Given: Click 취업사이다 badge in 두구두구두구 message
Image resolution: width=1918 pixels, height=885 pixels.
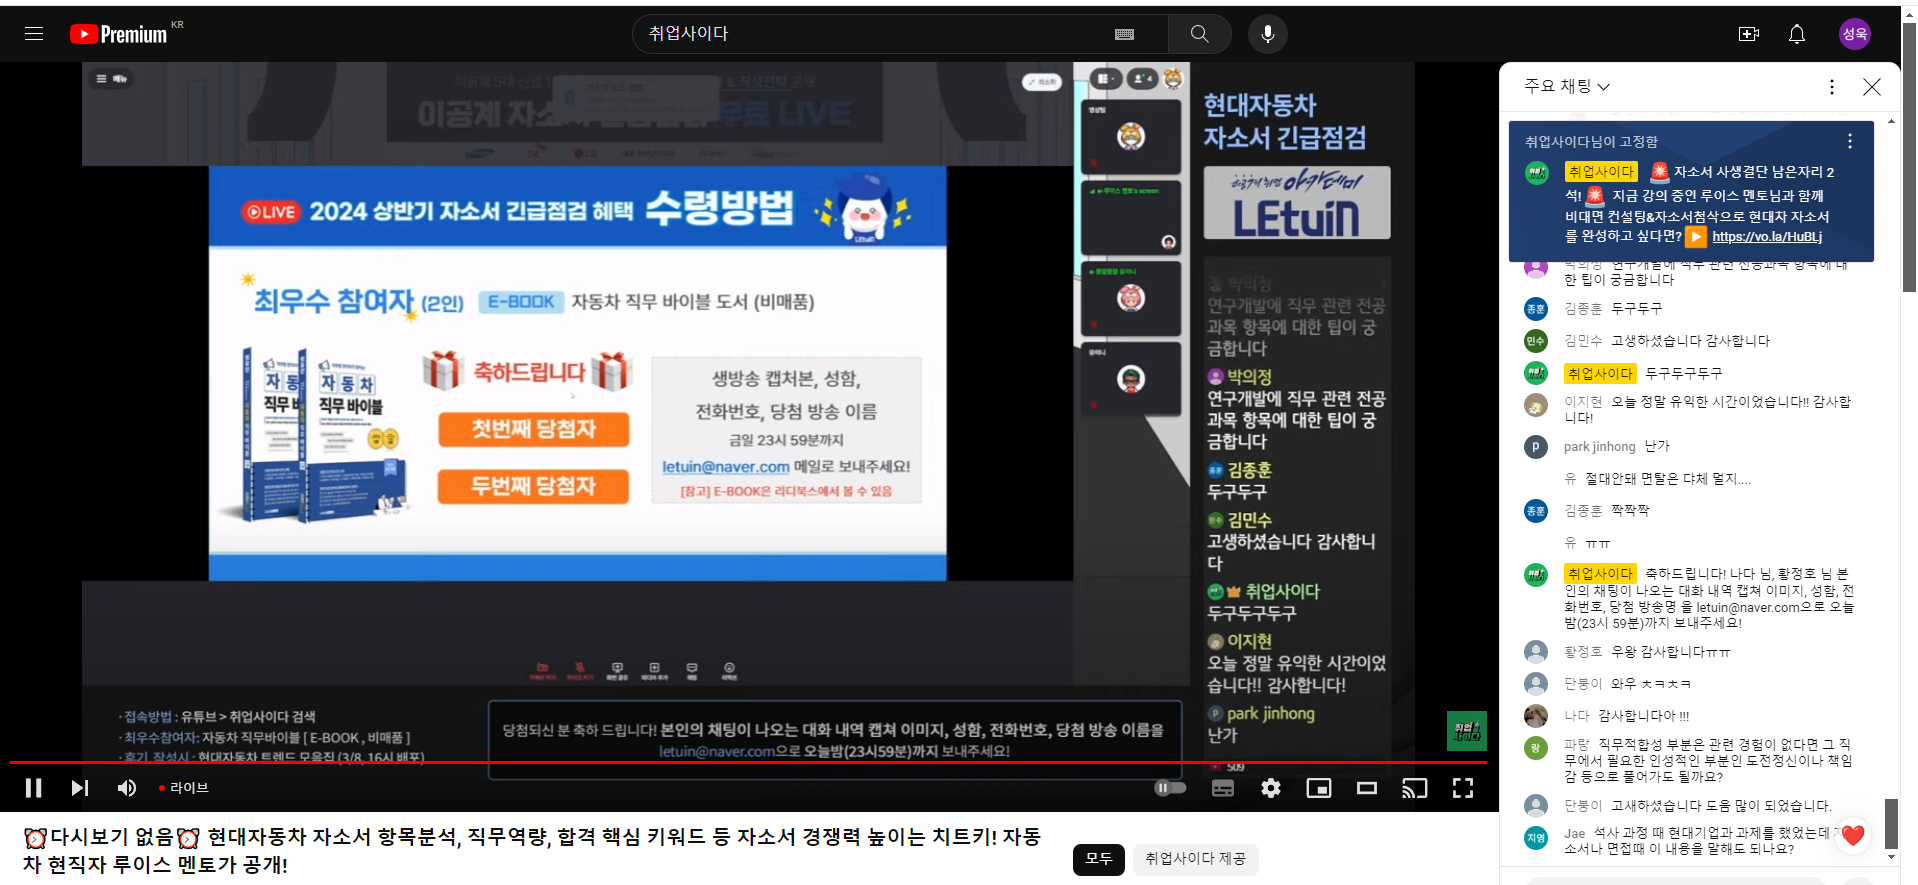Looking at the screenshot, I should (1600, 374).
